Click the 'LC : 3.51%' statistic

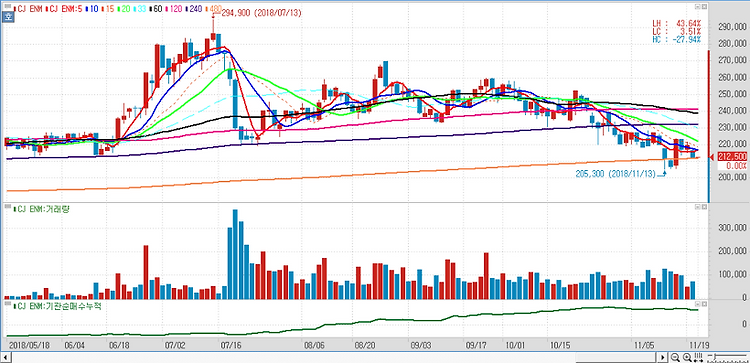pos(677,31)
